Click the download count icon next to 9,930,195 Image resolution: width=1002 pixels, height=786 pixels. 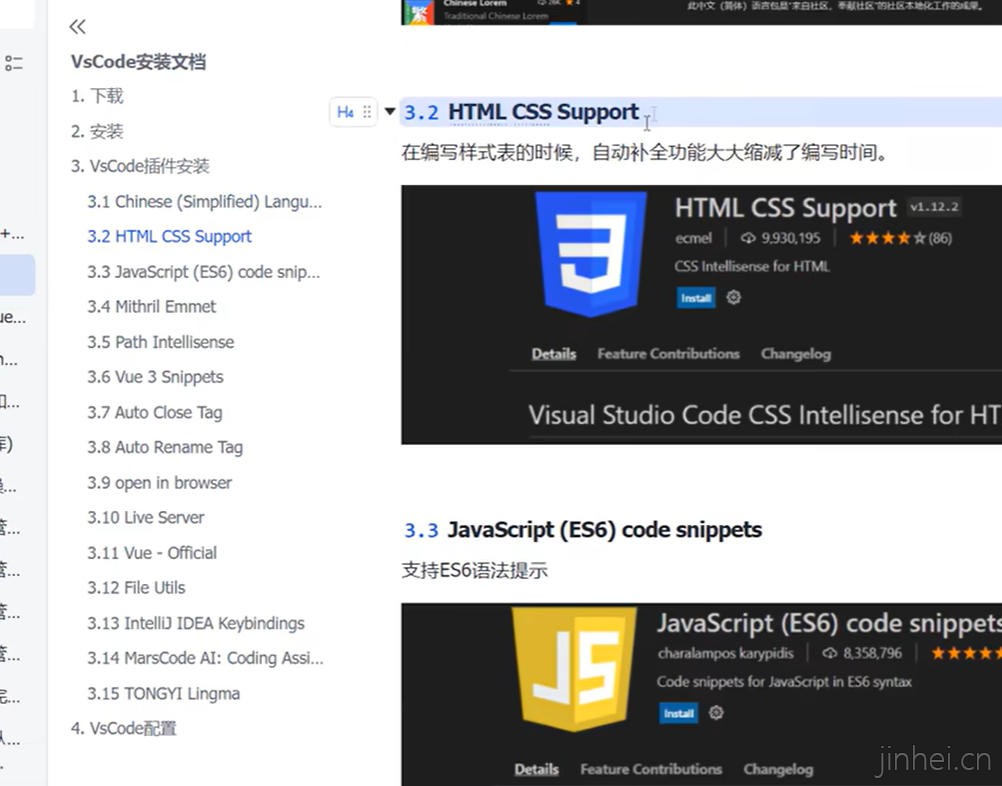[x=748, y=238]
